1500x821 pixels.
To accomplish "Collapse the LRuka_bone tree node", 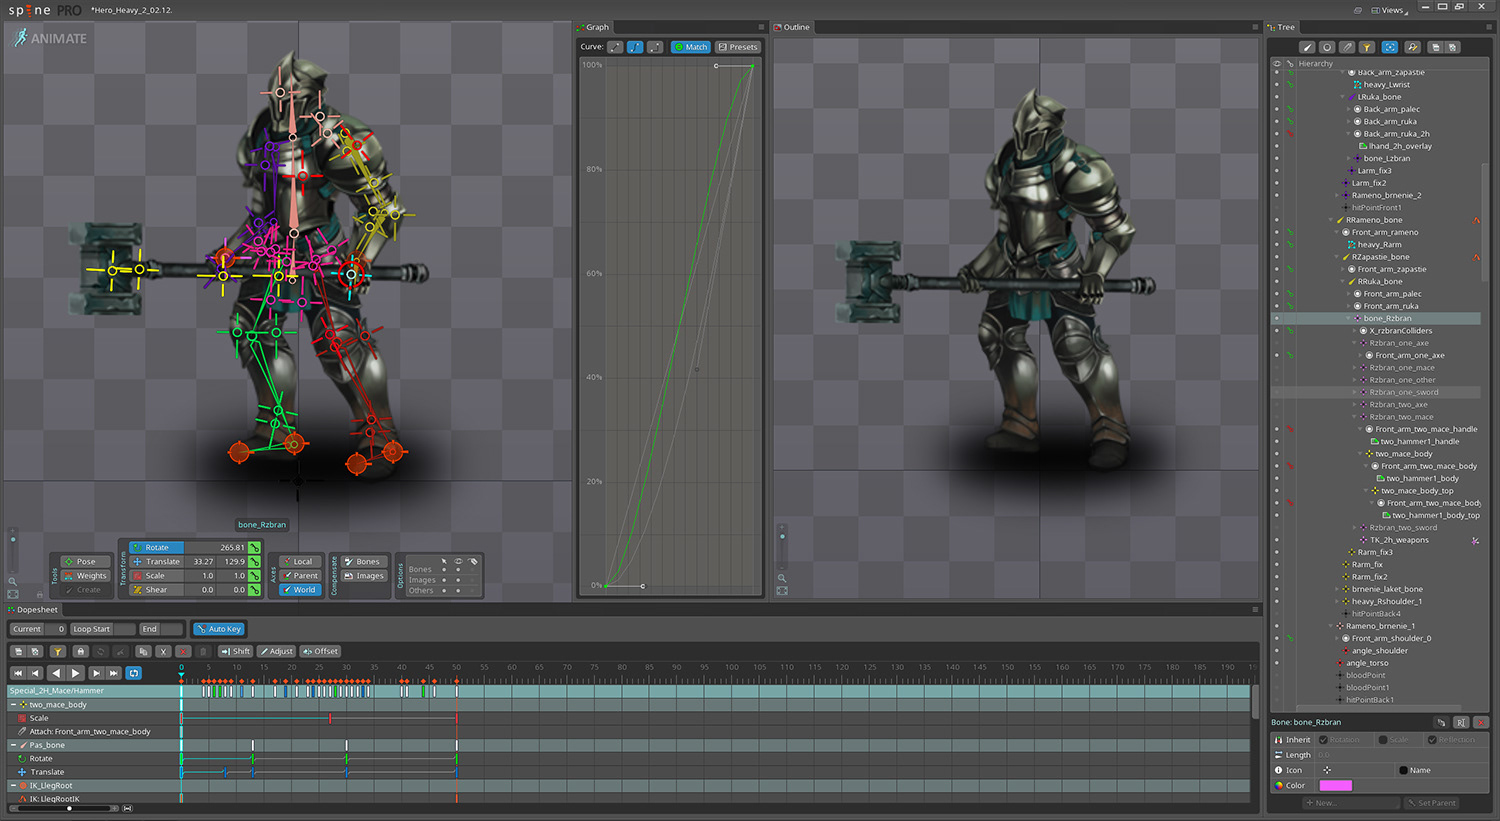I will coord(1342,97).
